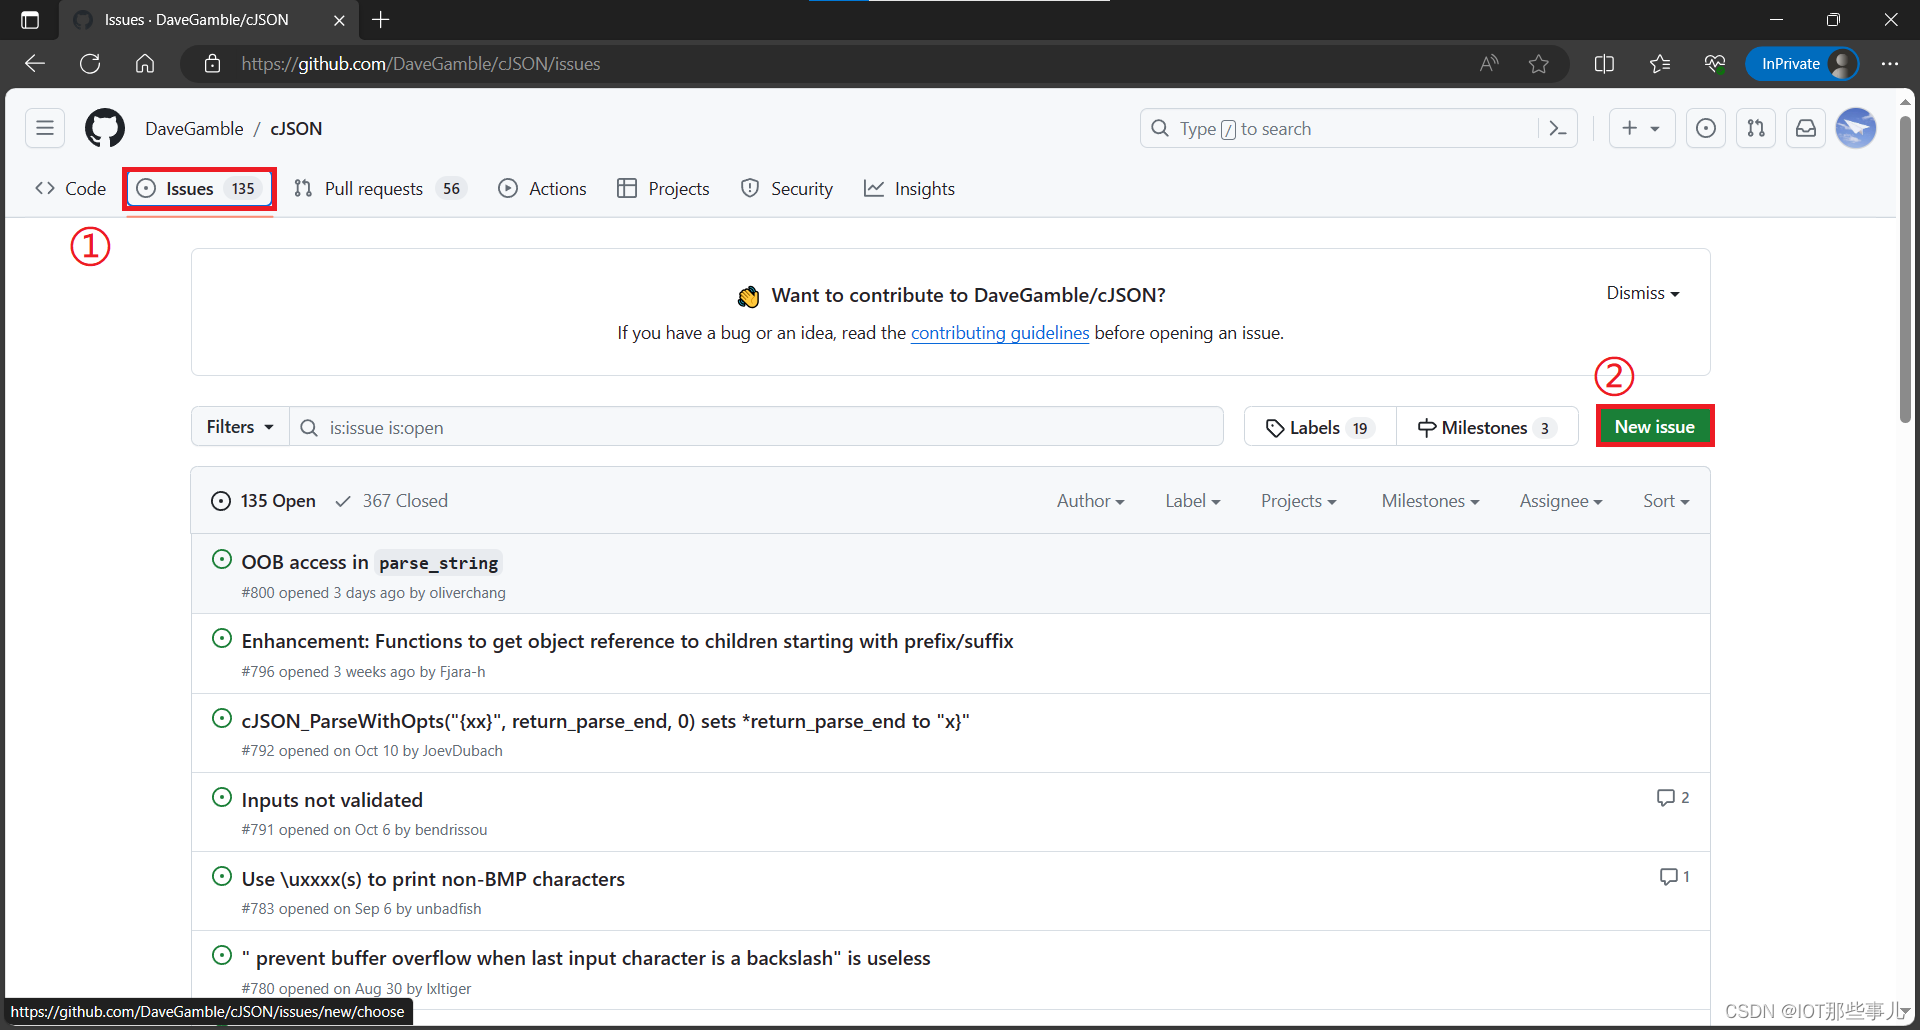Open the Labels 19 button
The width and height of the screenshot is (1920, 1030).
[x=1320, y=427]
